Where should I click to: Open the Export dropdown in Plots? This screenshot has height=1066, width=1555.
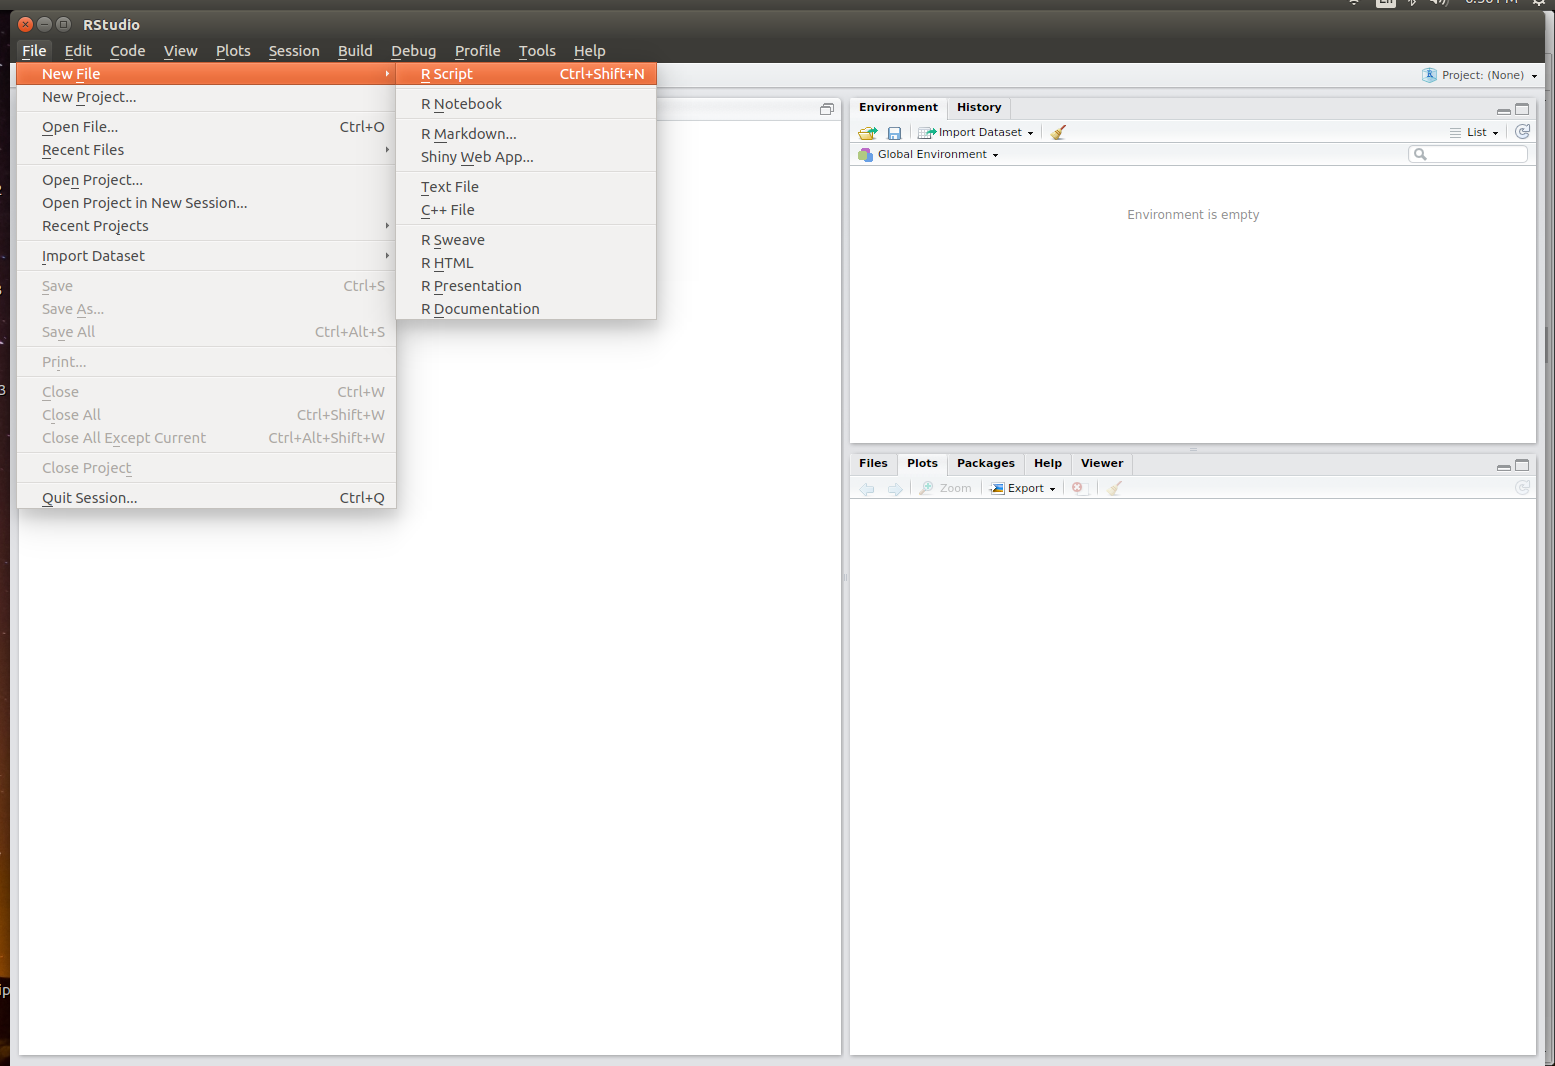(1023, 489)
